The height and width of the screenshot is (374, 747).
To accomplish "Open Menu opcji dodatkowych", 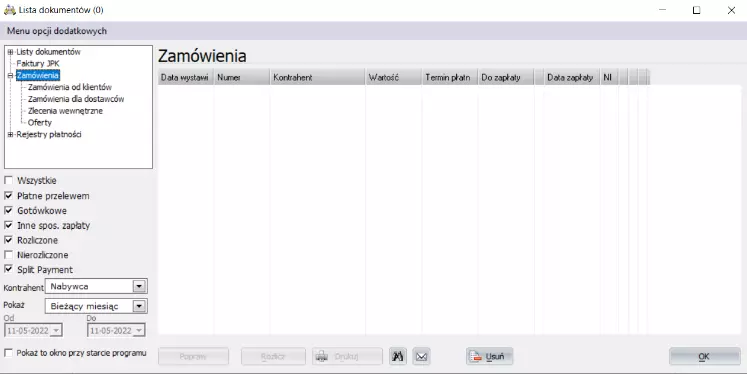I will coord(57,31).
